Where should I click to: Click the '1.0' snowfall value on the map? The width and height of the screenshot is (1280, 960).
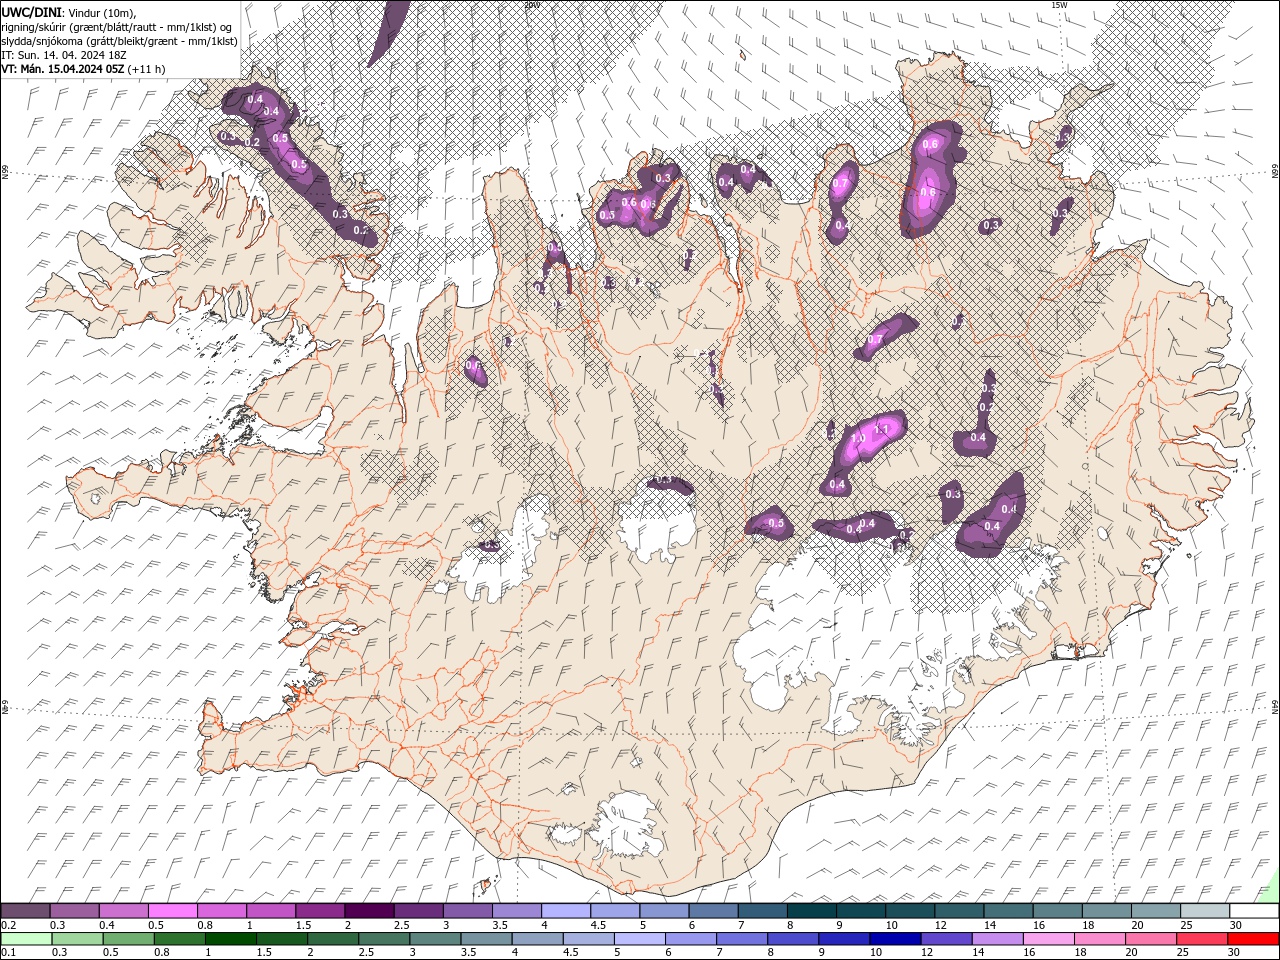(x=858, y=438)
